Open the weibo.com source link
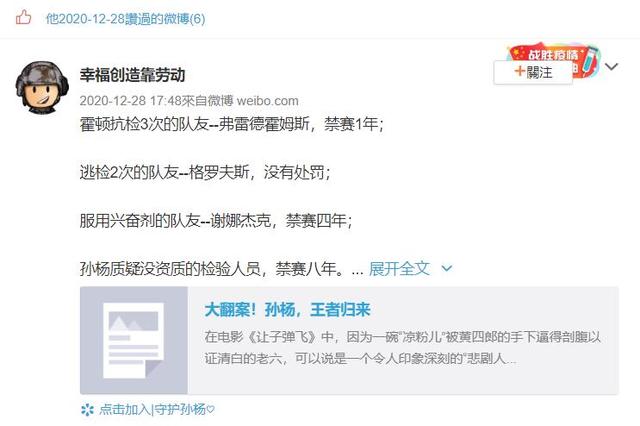Viewport: 640px width, 426px height. (267, 101)
